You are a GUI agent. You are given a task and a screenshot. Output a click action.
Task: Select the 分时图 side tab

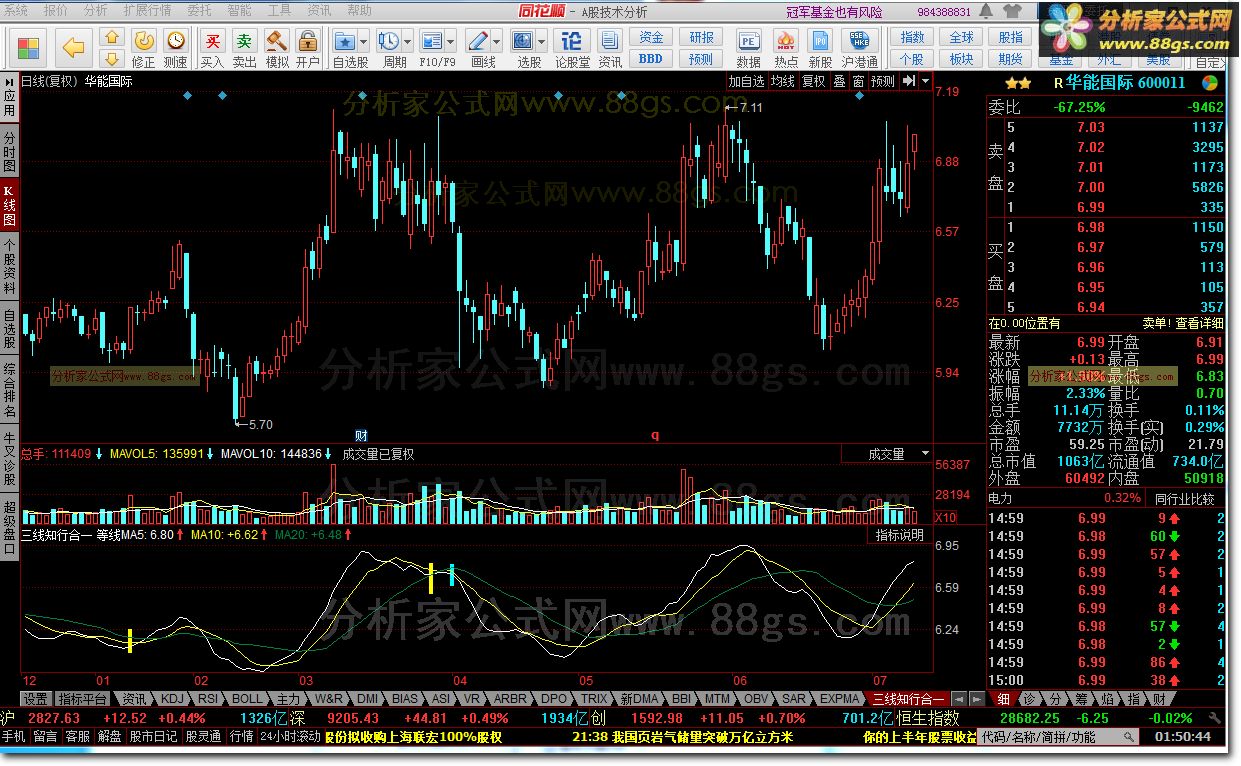coord(9,151)
